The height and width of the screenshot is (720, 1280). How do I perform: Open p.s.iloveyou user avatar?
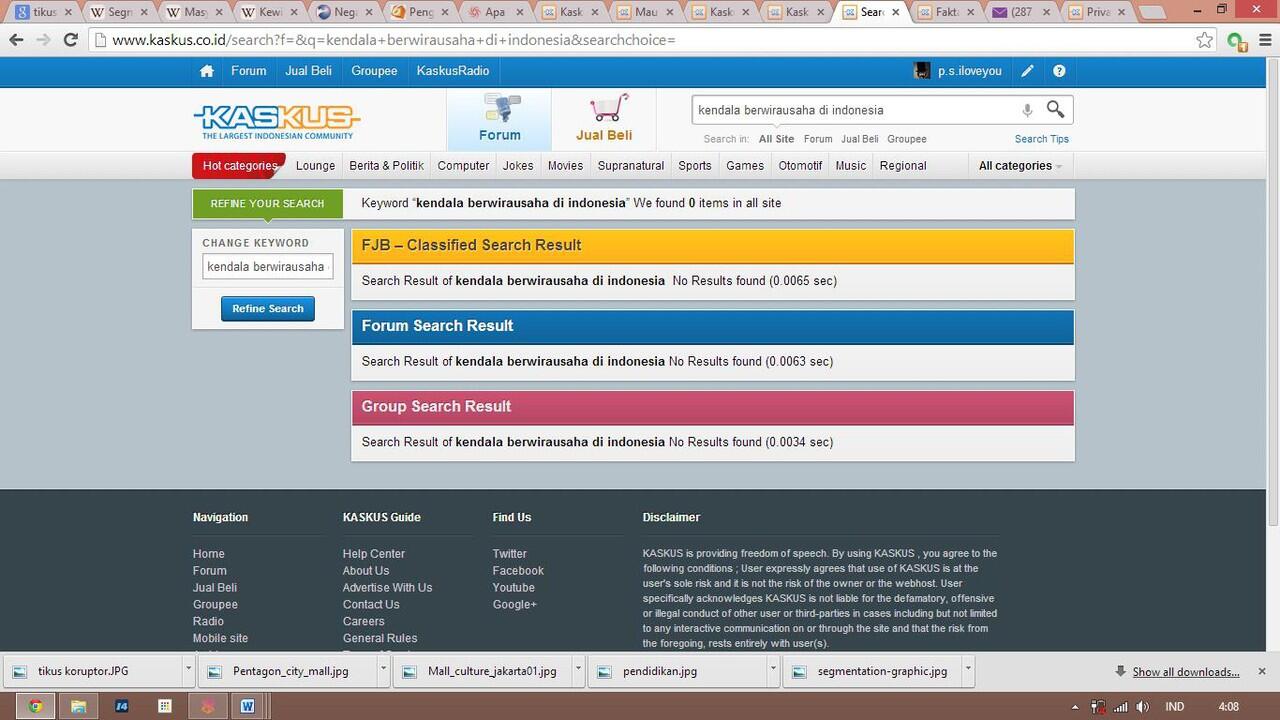(922, 71)
